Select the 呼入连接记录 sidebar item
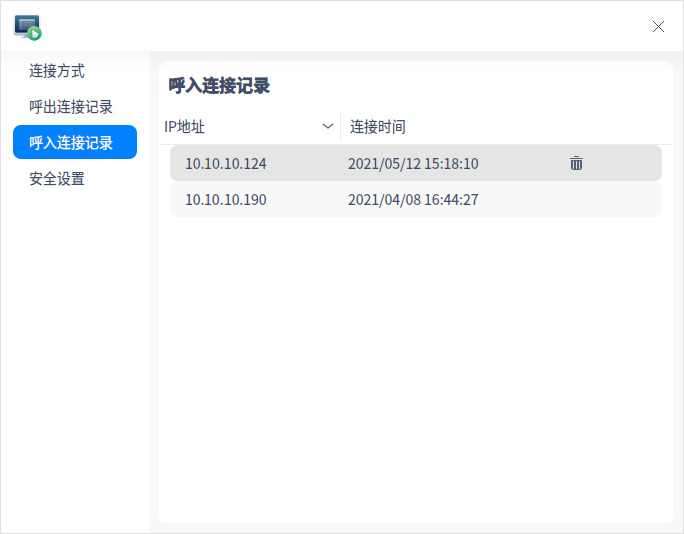 pyautogui.click(x=75, y=142)
